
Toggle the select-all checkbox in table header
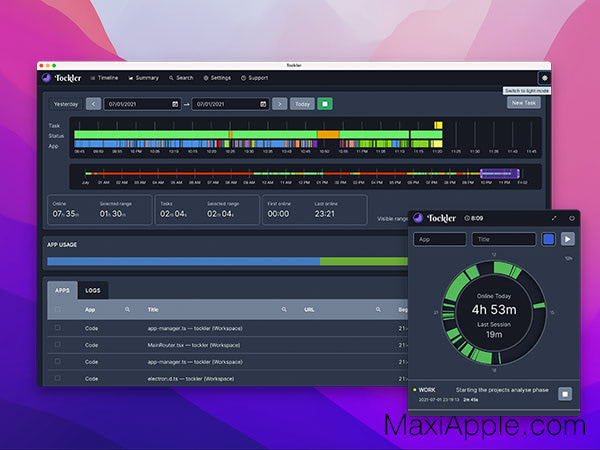point(58,309)
